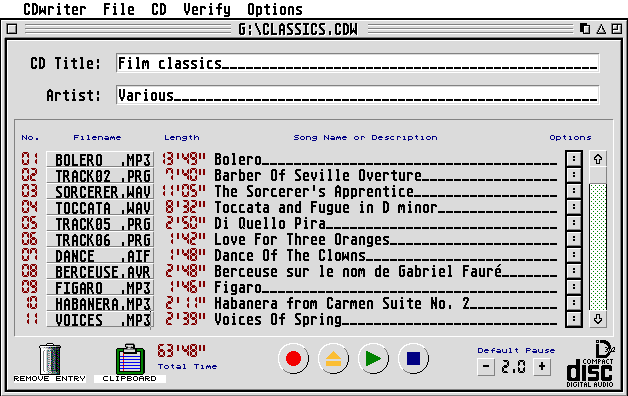Click 'Toccata and Fugue in D minor' song name

326,207
